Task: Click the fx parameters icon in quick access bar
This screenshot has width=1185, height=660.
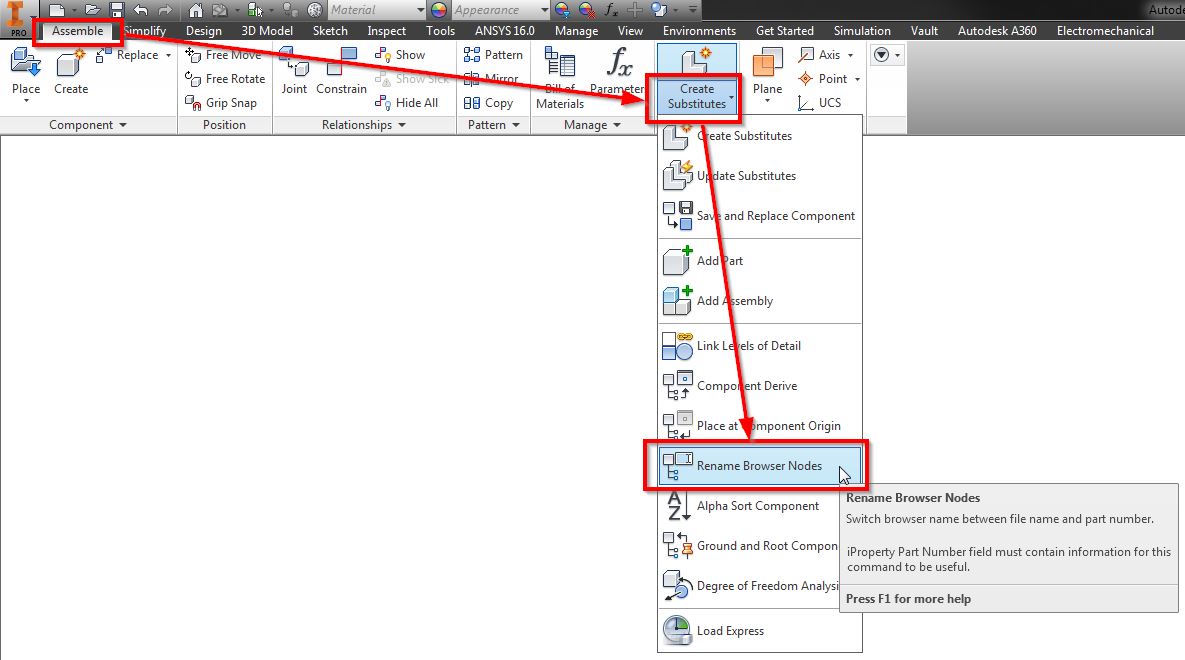Action: (611, 10)
